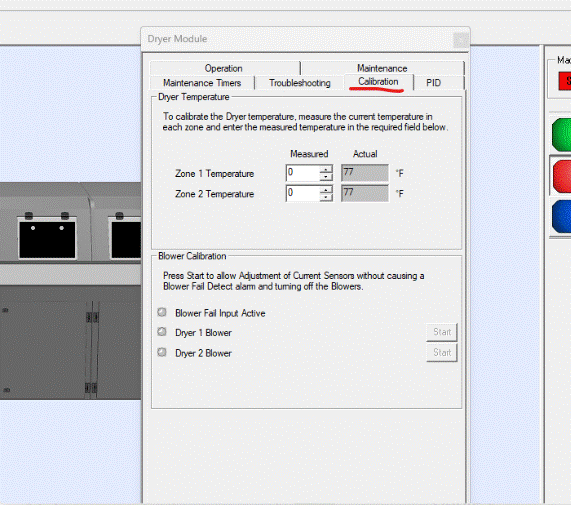Select the Calibration tab
The height and width of the screenshot is (505, 571).
378,82
